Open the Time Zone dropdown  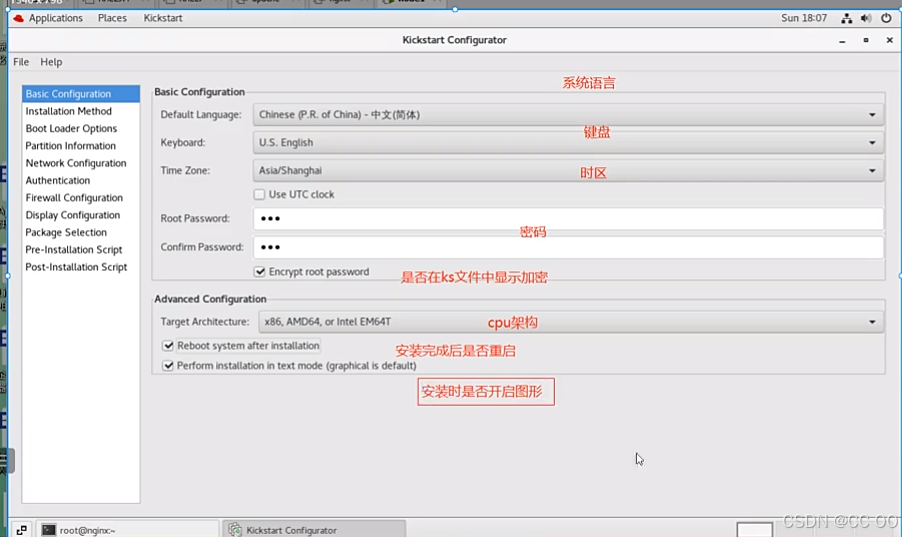(x=568, y=170)
